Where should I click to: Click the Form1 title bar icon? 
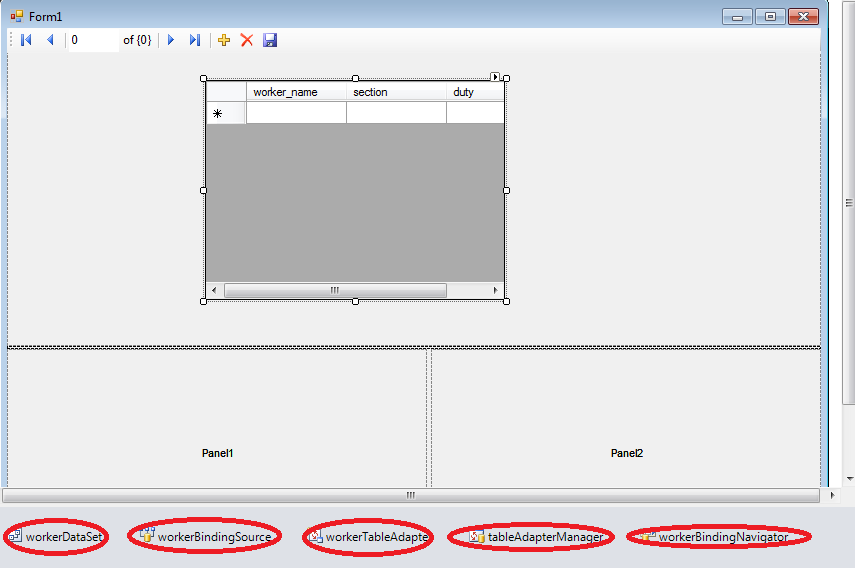pyautogui.click(x=17, y=16)
